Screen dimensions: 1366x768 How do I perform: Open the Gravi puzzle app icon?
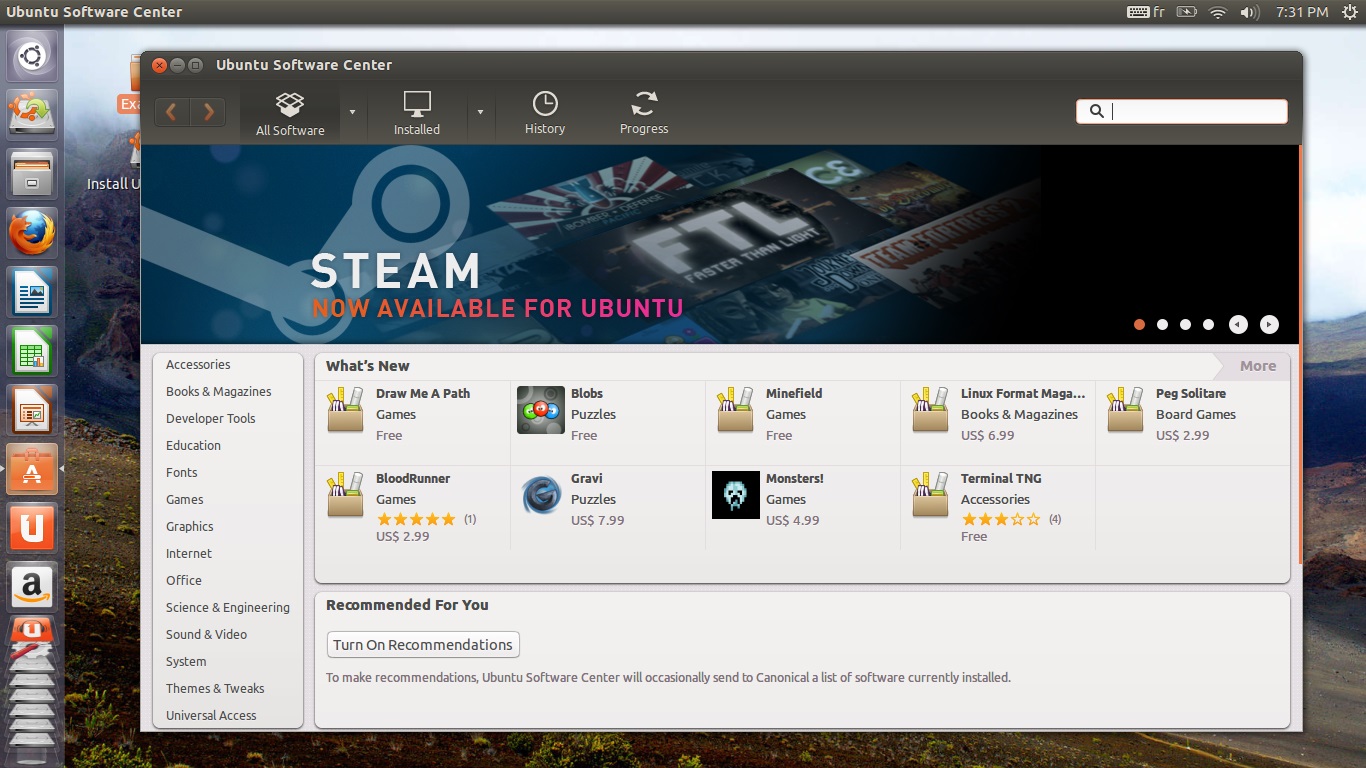tap(541, 495)
